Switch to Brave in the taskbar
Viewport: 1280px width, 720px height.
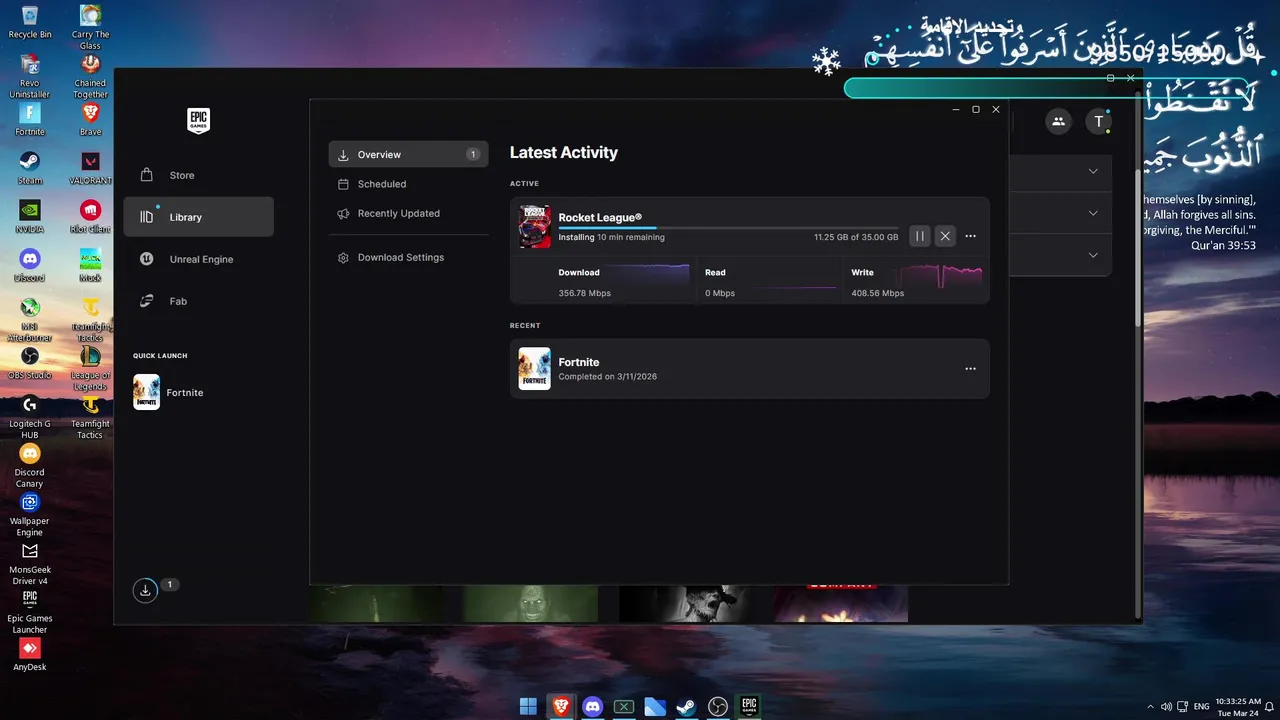point(561,707)
